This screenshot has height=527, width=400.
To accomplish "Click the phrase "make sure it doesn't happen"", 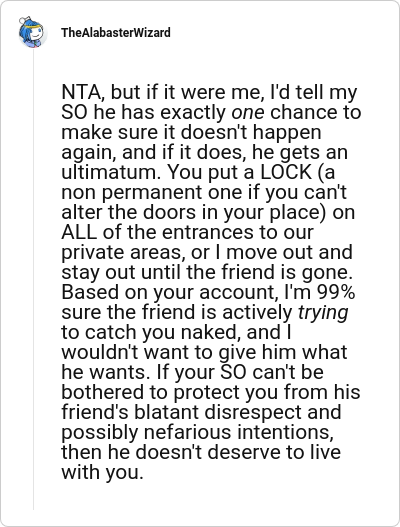I will (x=191, y=132).
